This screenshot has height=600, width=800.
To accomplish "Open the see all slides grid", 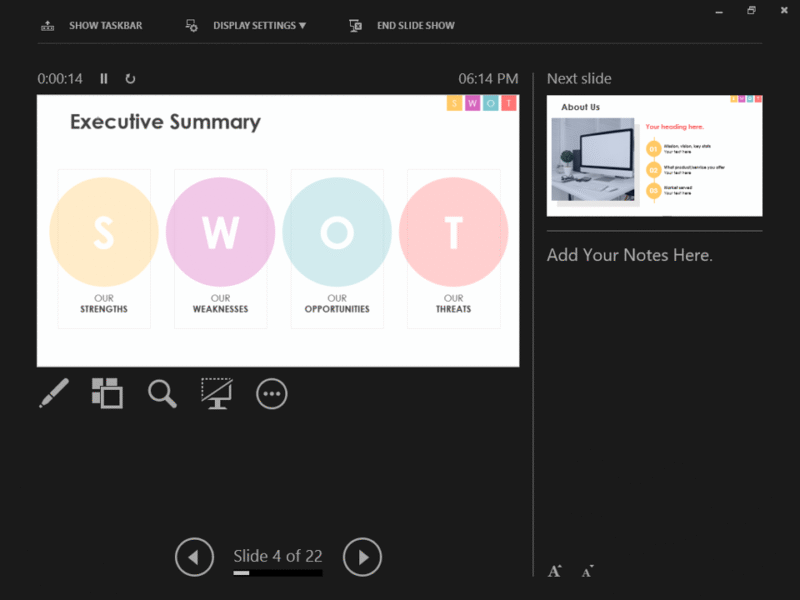I will (107, 393).
